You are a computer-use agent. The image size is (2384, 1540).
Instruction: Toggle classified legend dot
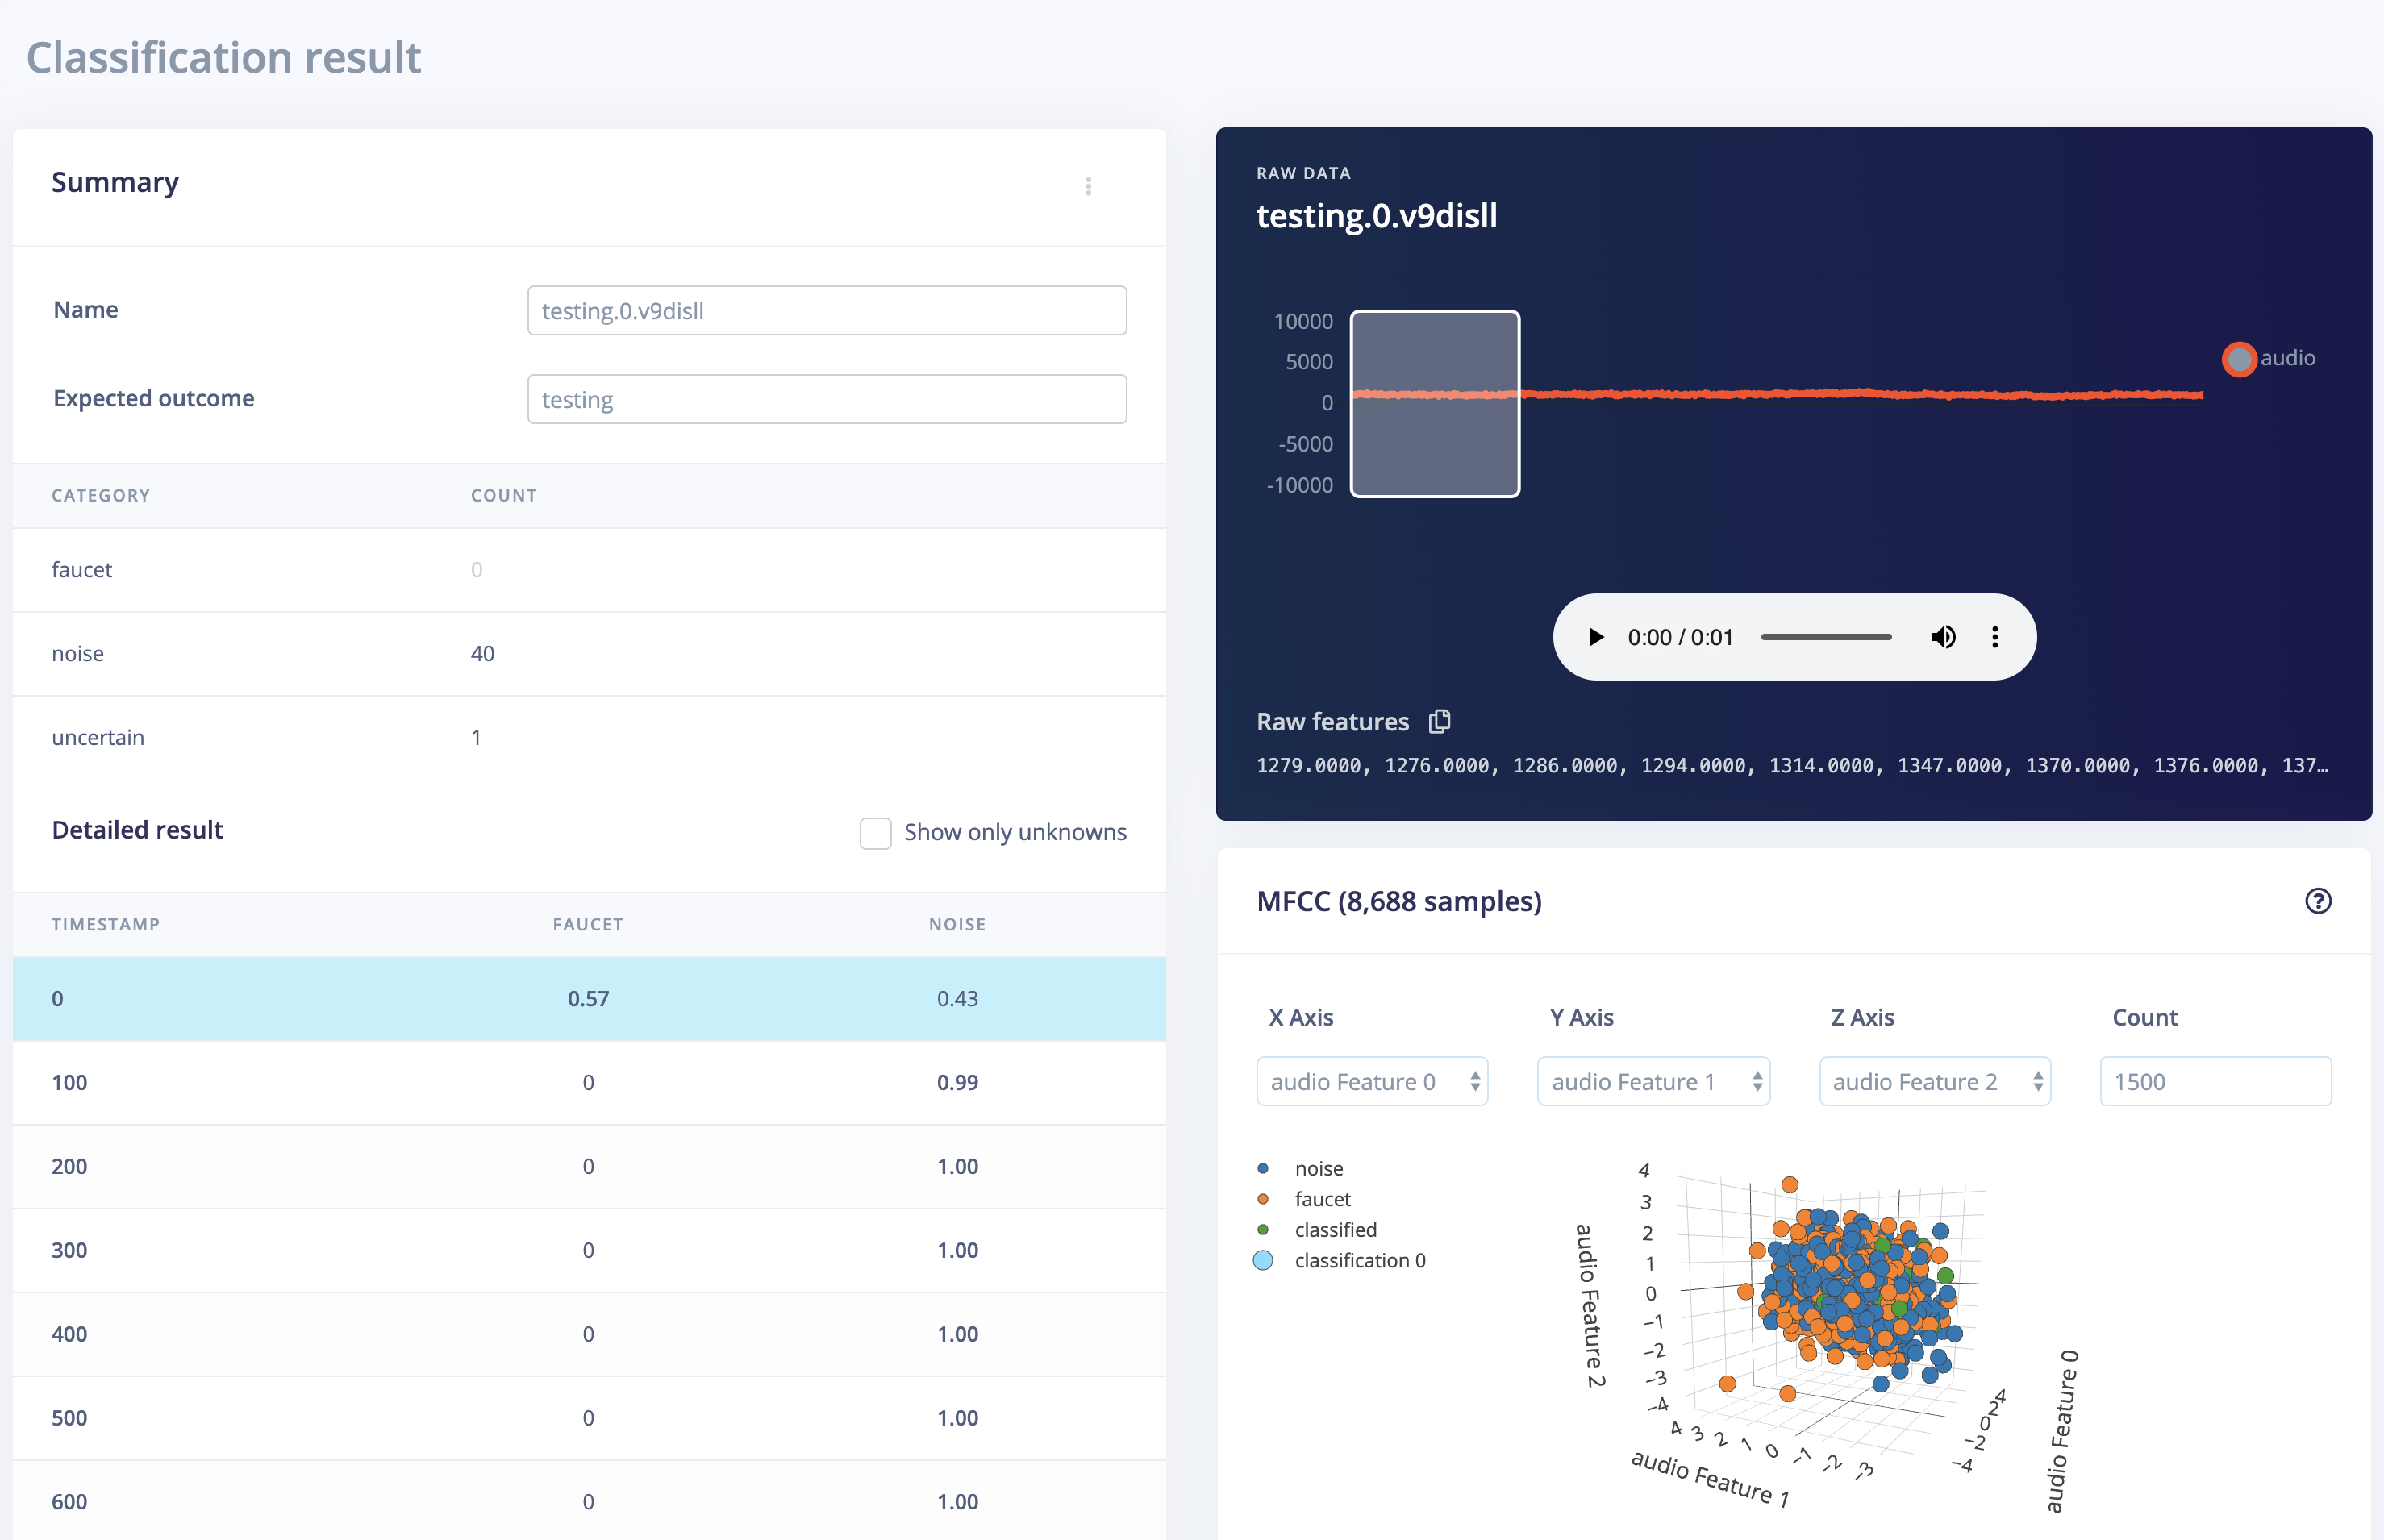coord(1263,1230)
